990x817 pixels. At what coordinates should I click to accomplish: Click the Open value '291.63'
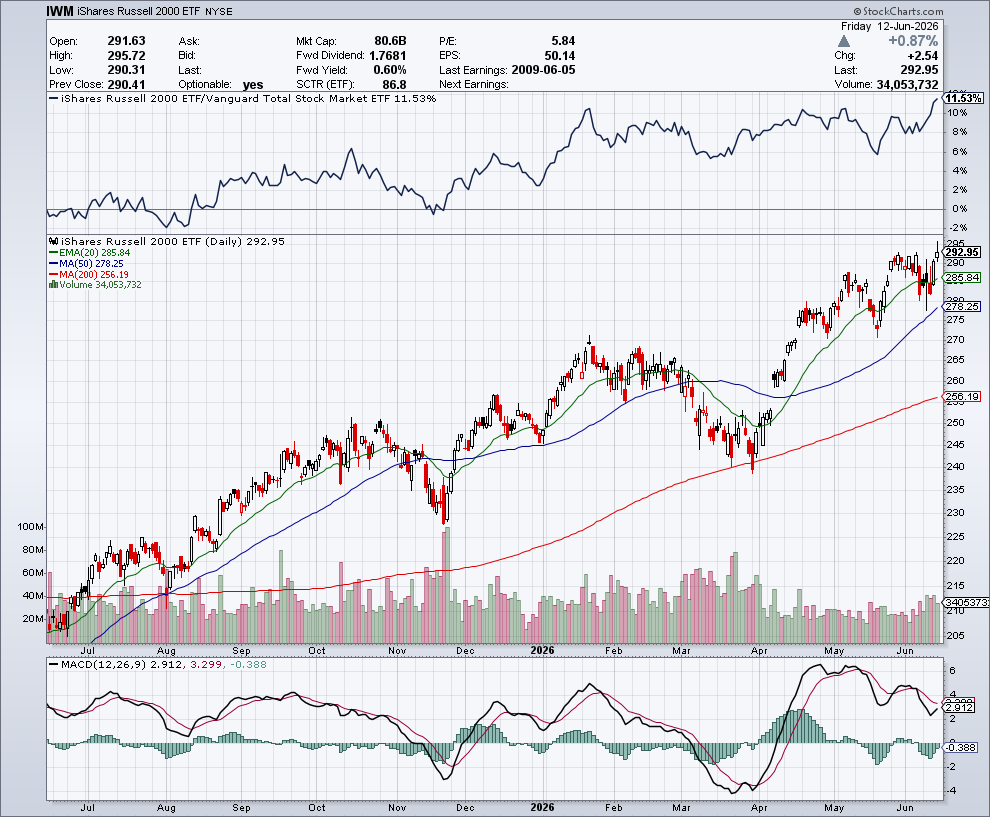point(126,41)
